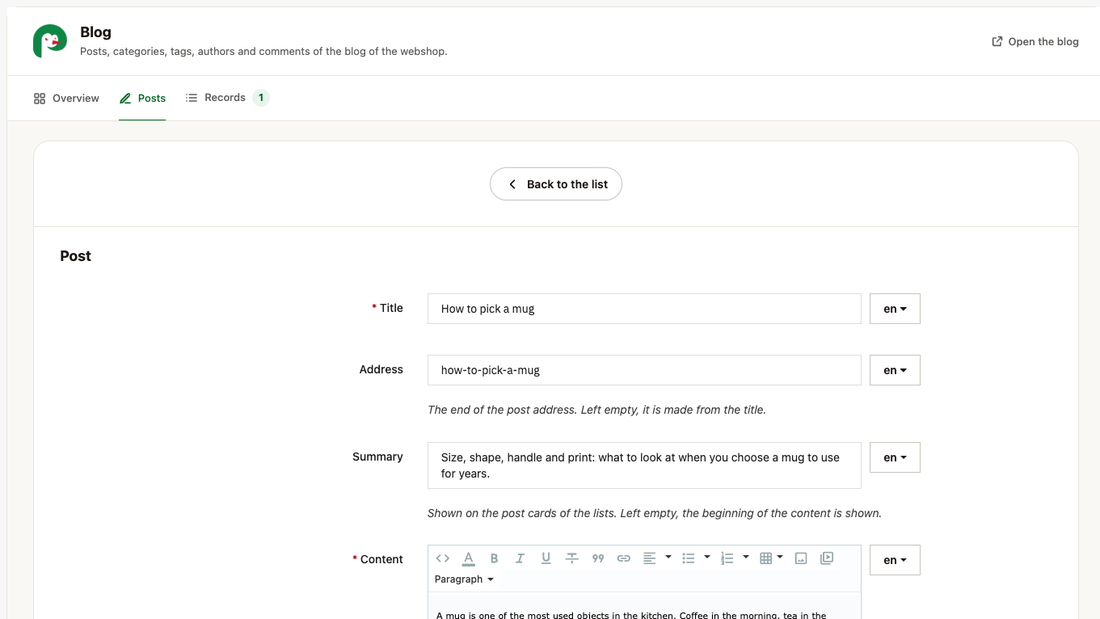Click the Address hint text about post address
1100x619 pixels.
click(x=596, y=410)
